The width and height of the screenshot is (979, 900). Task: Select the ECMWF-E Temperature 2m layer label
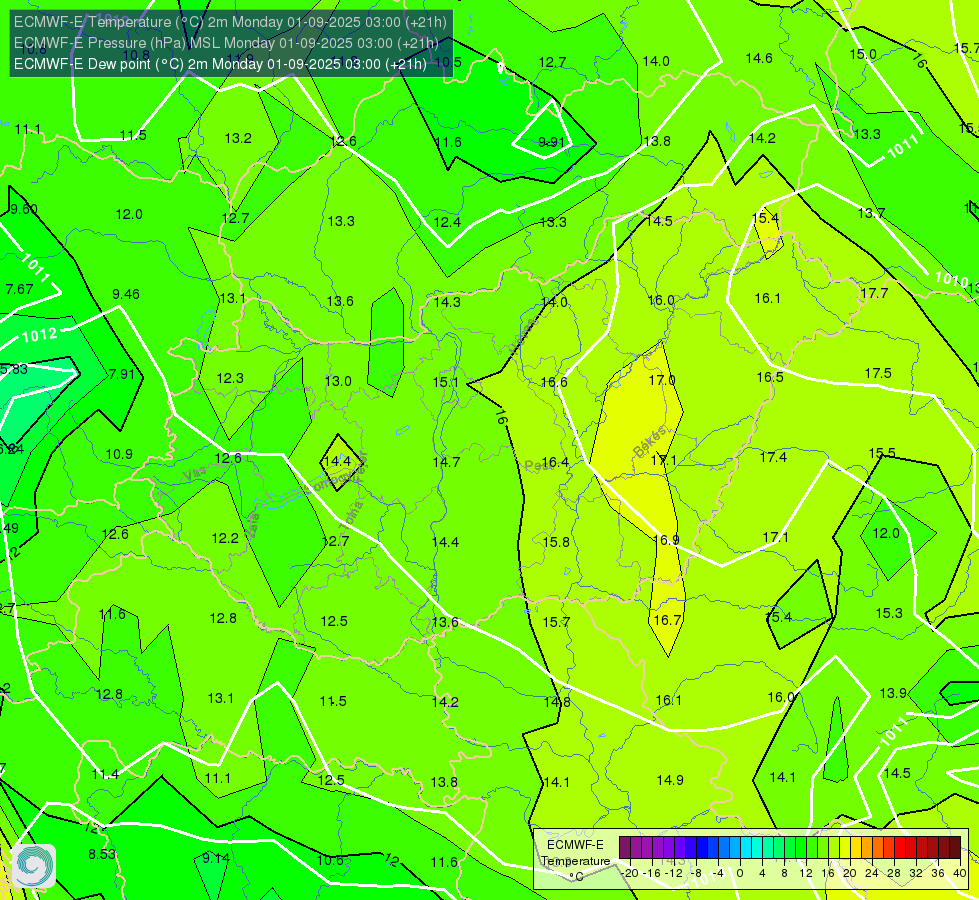coord(230,22)
